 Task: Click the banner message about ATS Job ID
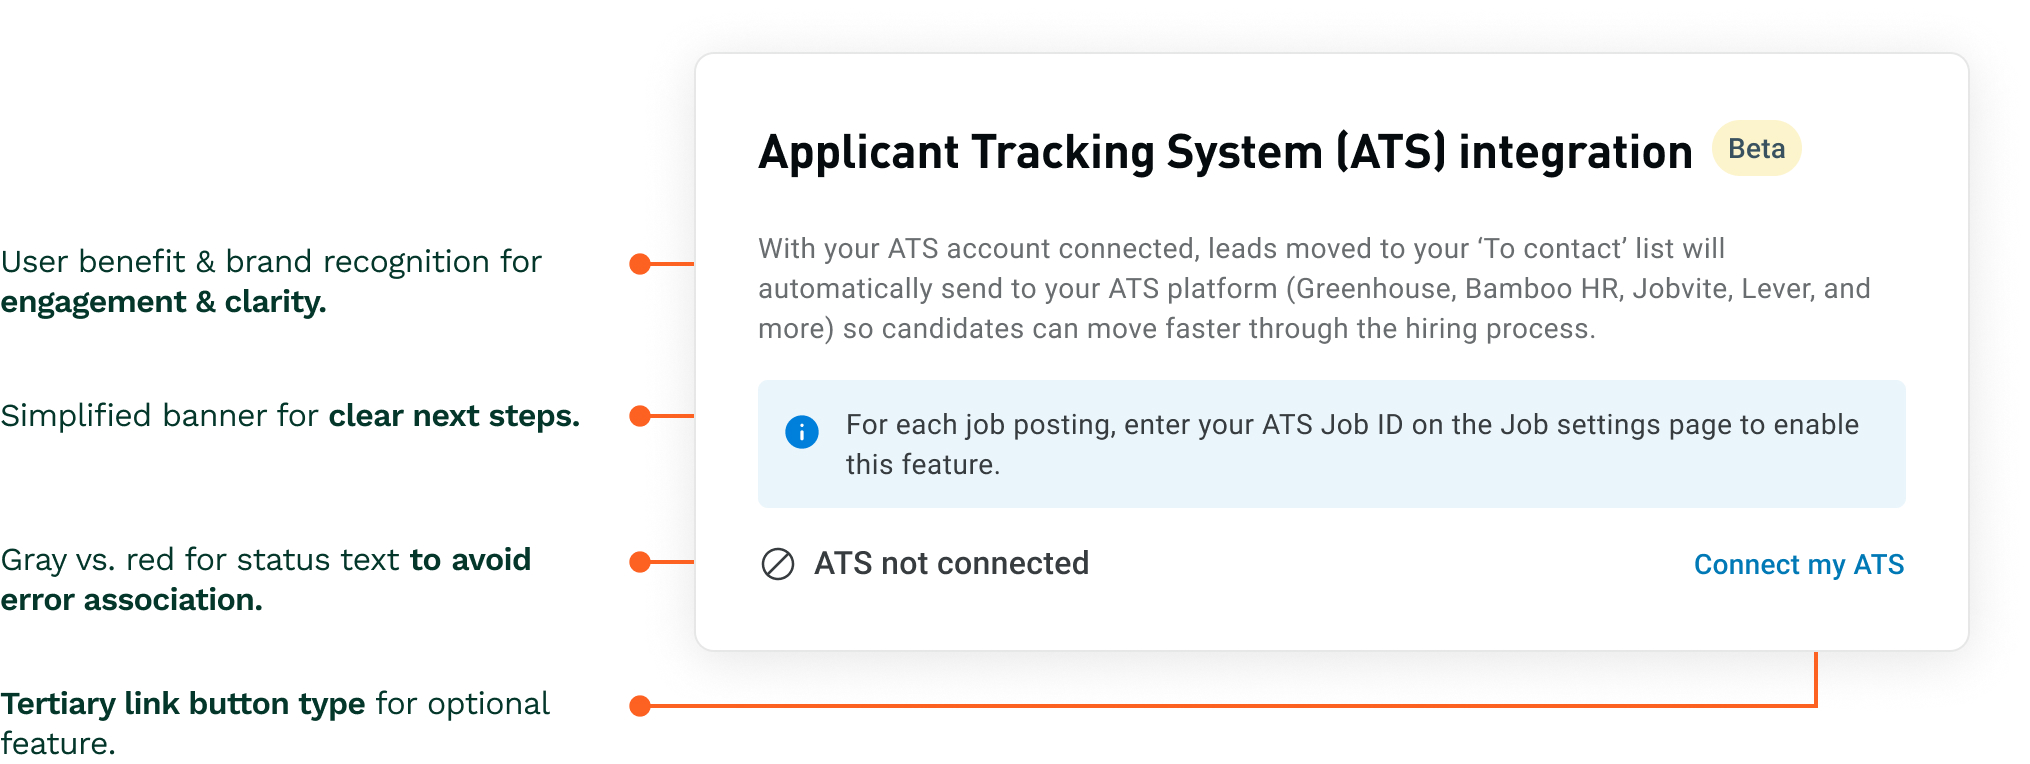point(1352,444)
